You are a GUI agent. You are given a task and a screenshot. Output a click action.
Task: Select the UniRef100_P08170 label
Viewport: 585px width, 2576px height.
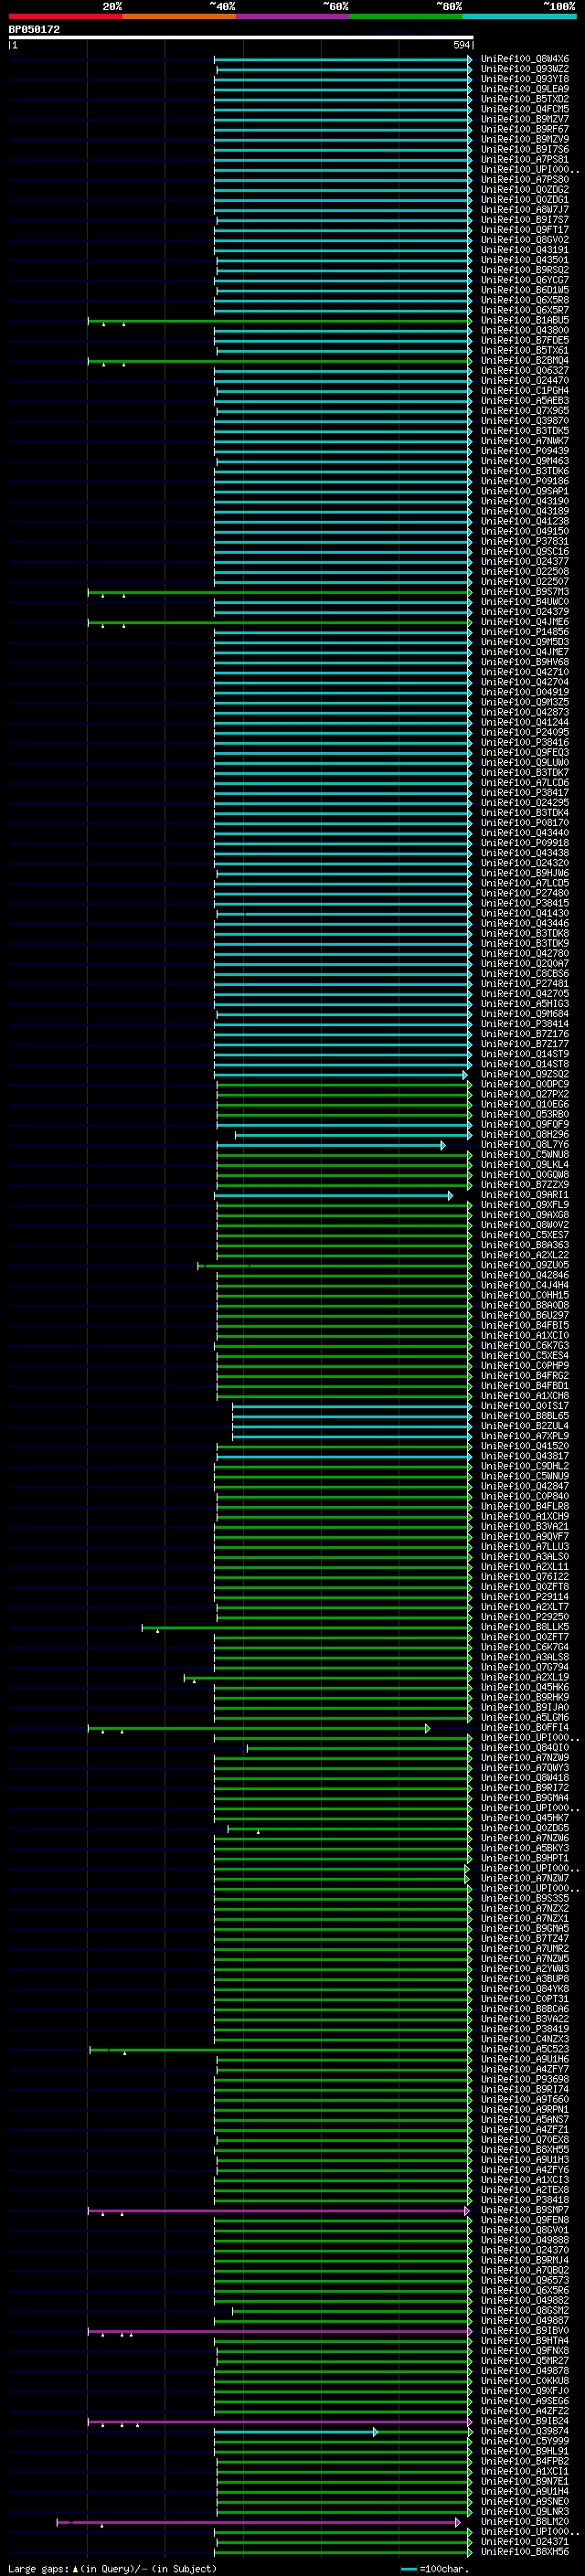point(525,823)
